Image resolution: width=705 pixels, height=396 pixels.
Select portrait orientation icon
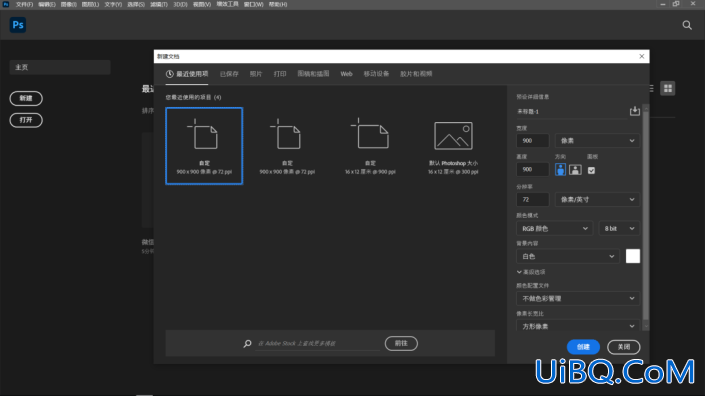[560, 170]
